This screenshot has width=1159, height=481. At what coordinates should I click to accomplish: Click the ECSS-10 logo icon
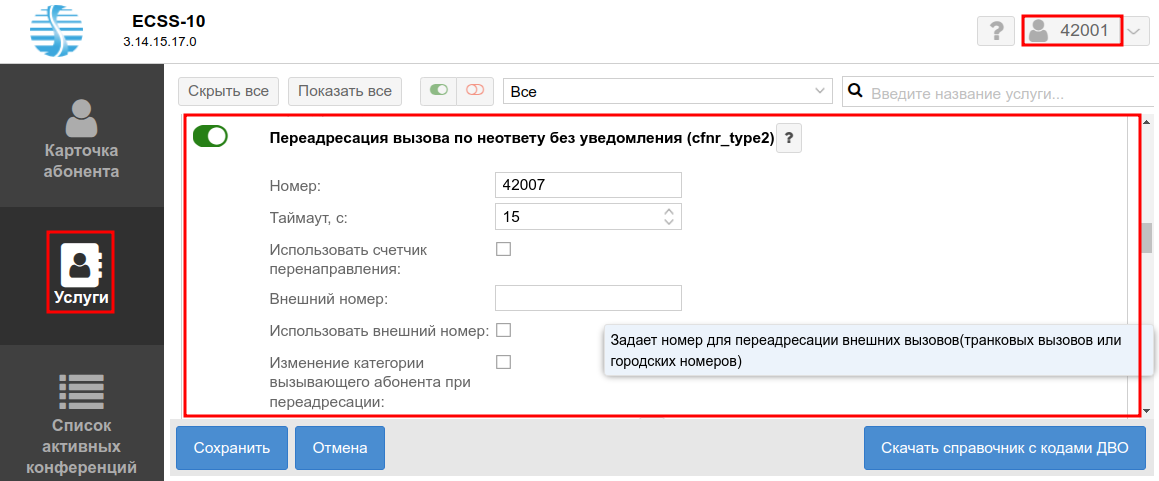[x=59, y=31]
